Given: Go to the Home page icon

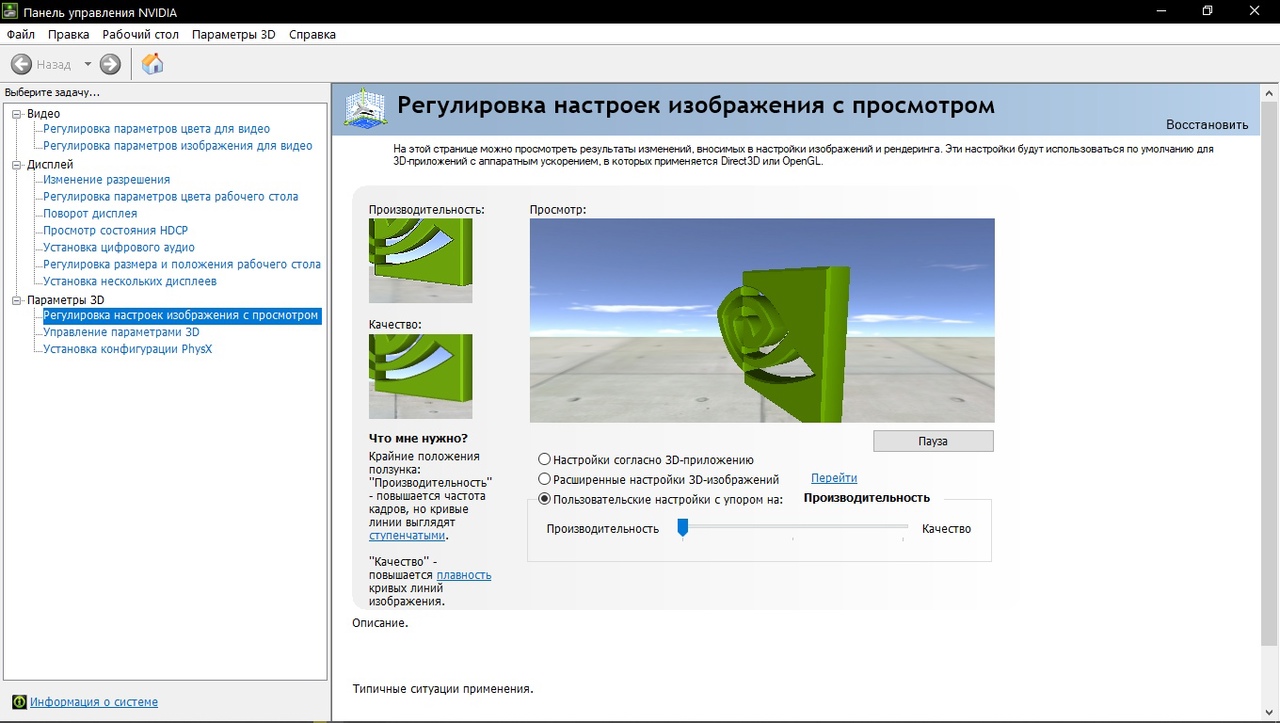Looking at the screenshot, I should (152, 64).
